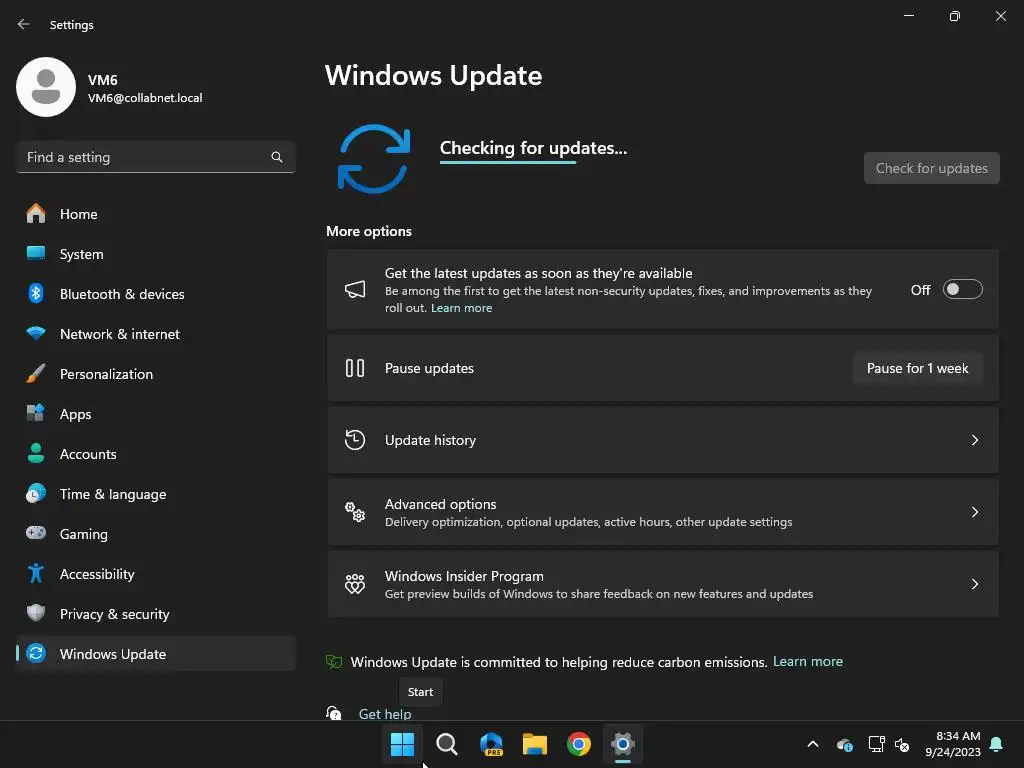Click the Accounts person icon

(36, 453)
